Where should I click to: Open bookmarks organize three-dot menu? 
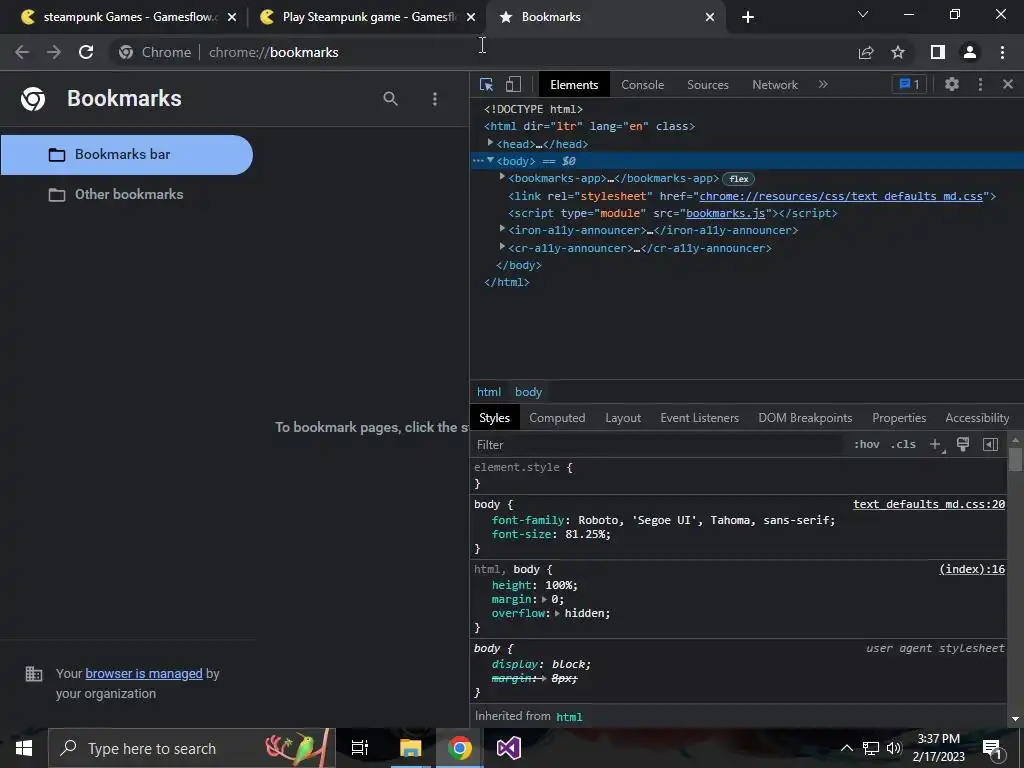coord(435,99)
